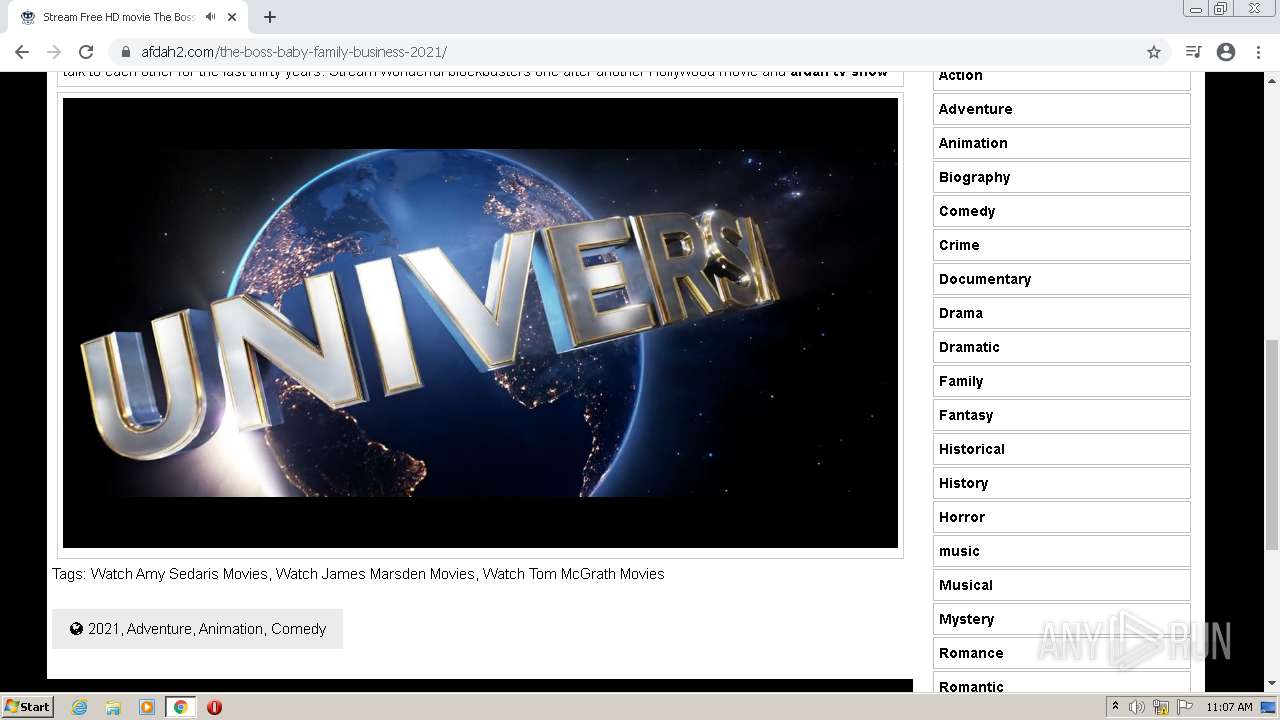1280x720 pixels.
Task: Mute the tab using speaker icon
Action: click(x=210, y=17)
